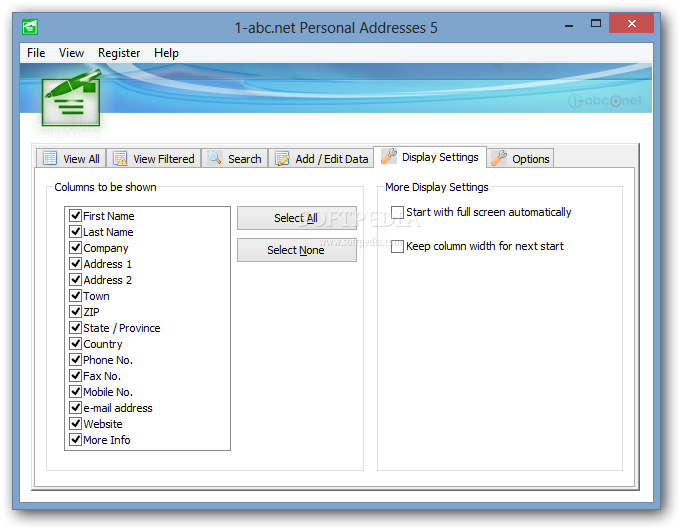The width and height of the screenshot is (681, 530).
Task: Open the Register menu
Action: [x=119, y=53]
